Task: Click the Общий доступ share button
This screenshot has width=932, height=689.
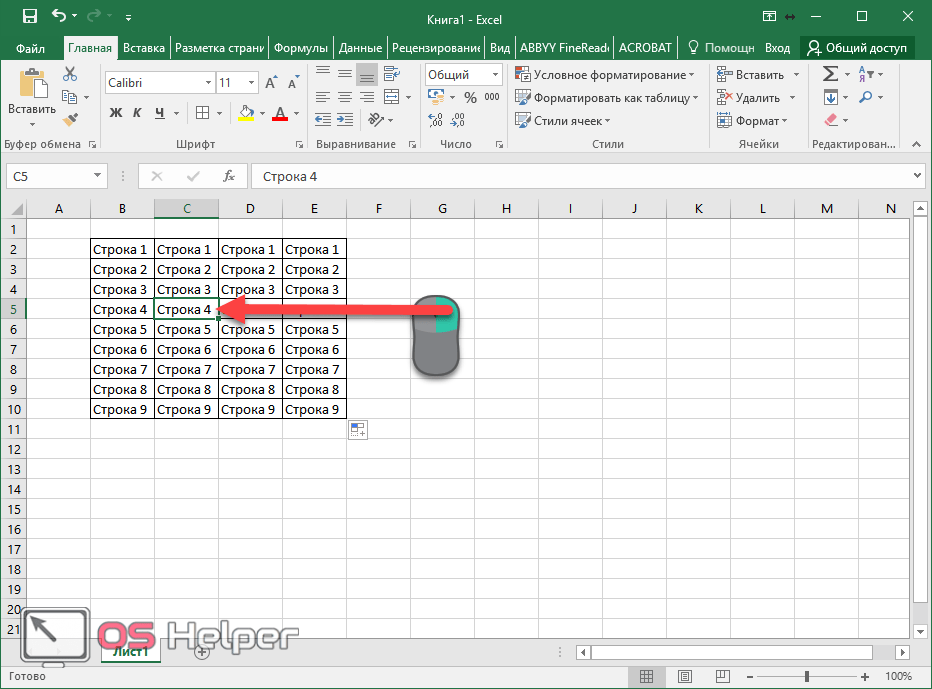Action: click(857, 48)
